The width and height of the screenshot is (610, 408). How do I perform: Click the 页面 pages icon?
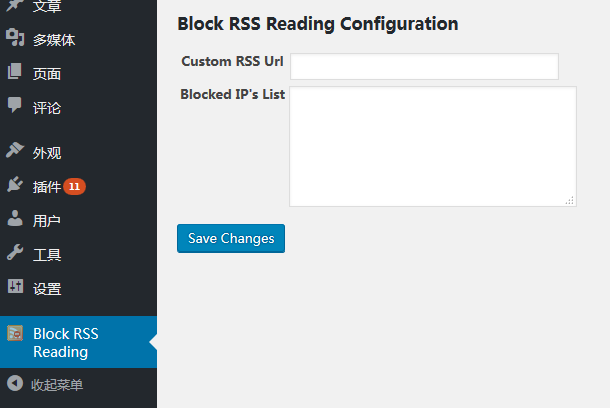click(x=15, y=73)
